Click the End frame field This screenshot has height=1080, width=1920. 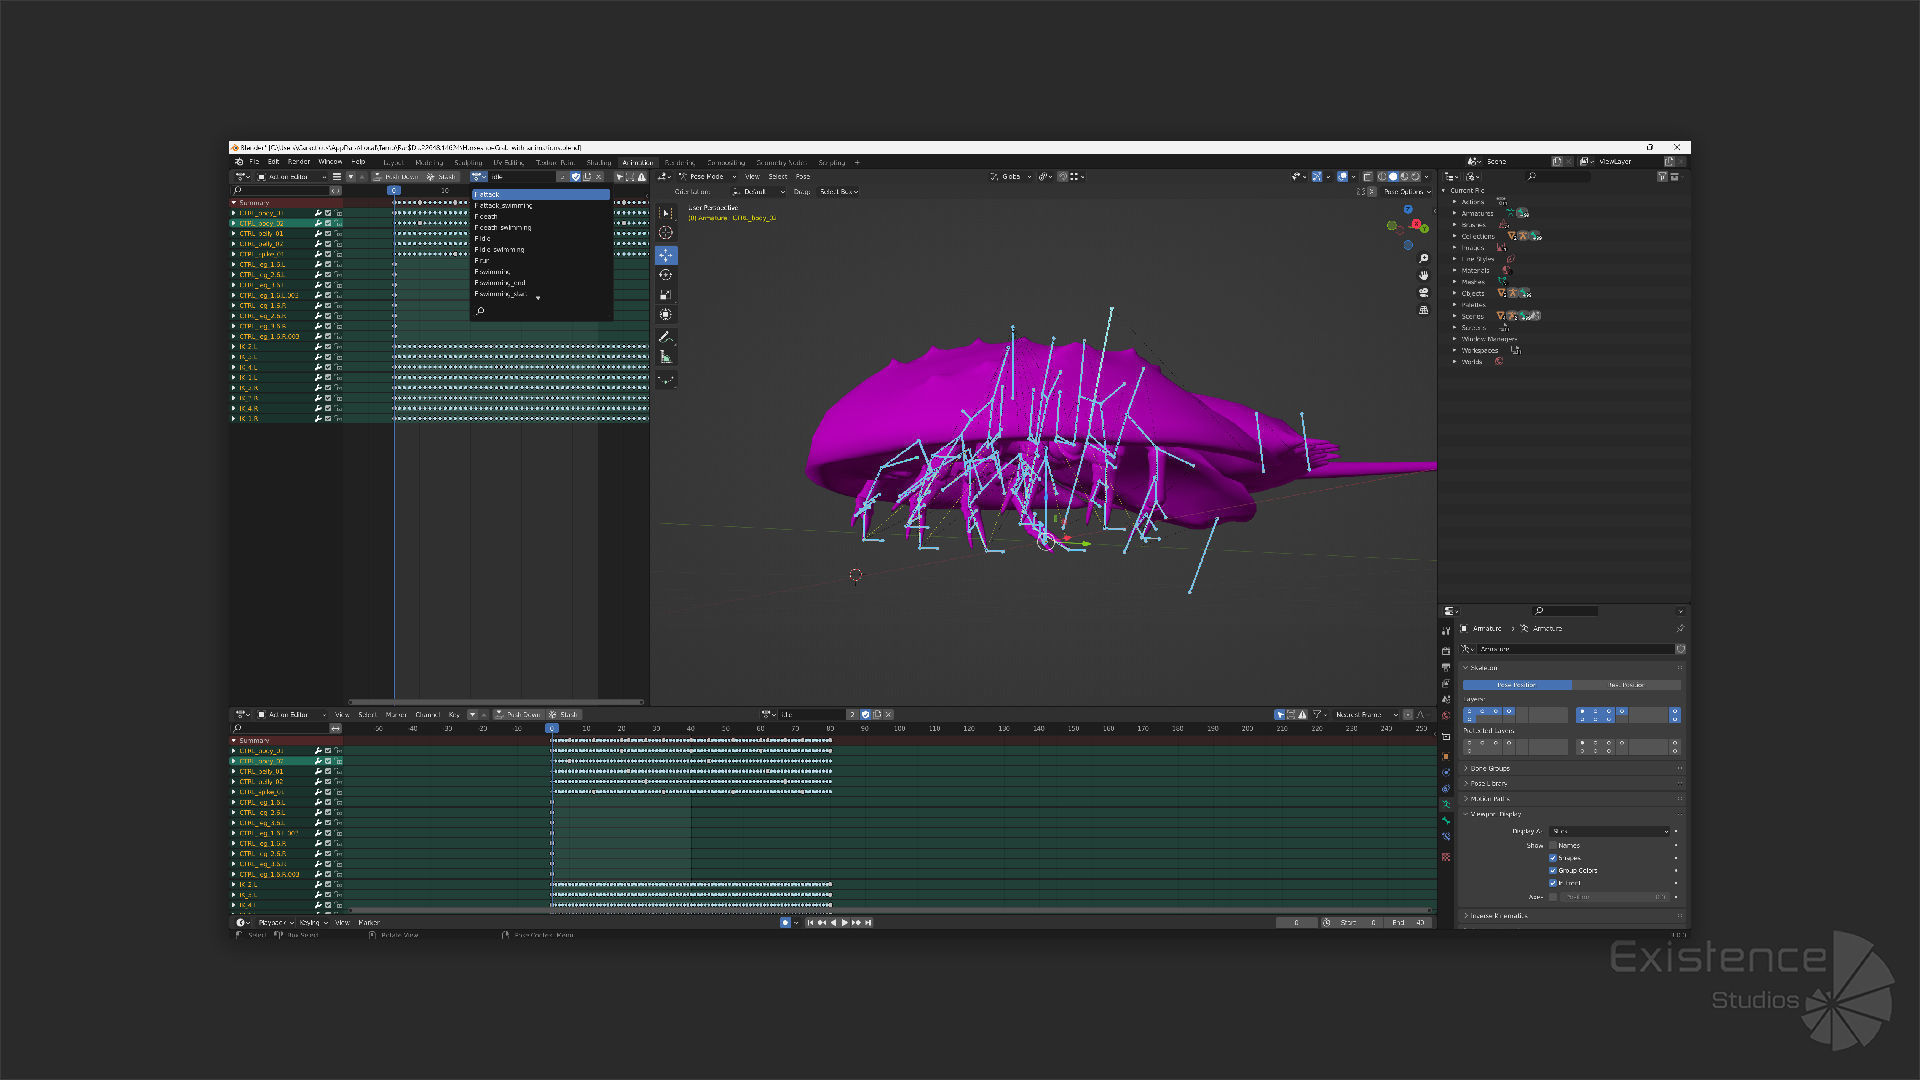[1409, 923]
